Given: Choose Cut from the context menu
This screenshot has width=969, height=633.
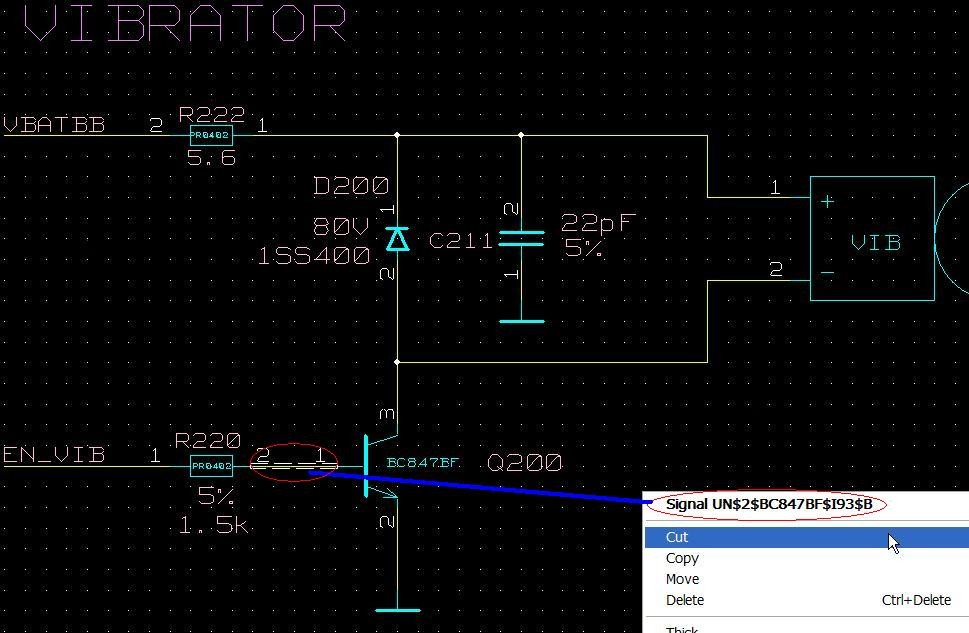Looking at the screenshot, I should 677,537.
